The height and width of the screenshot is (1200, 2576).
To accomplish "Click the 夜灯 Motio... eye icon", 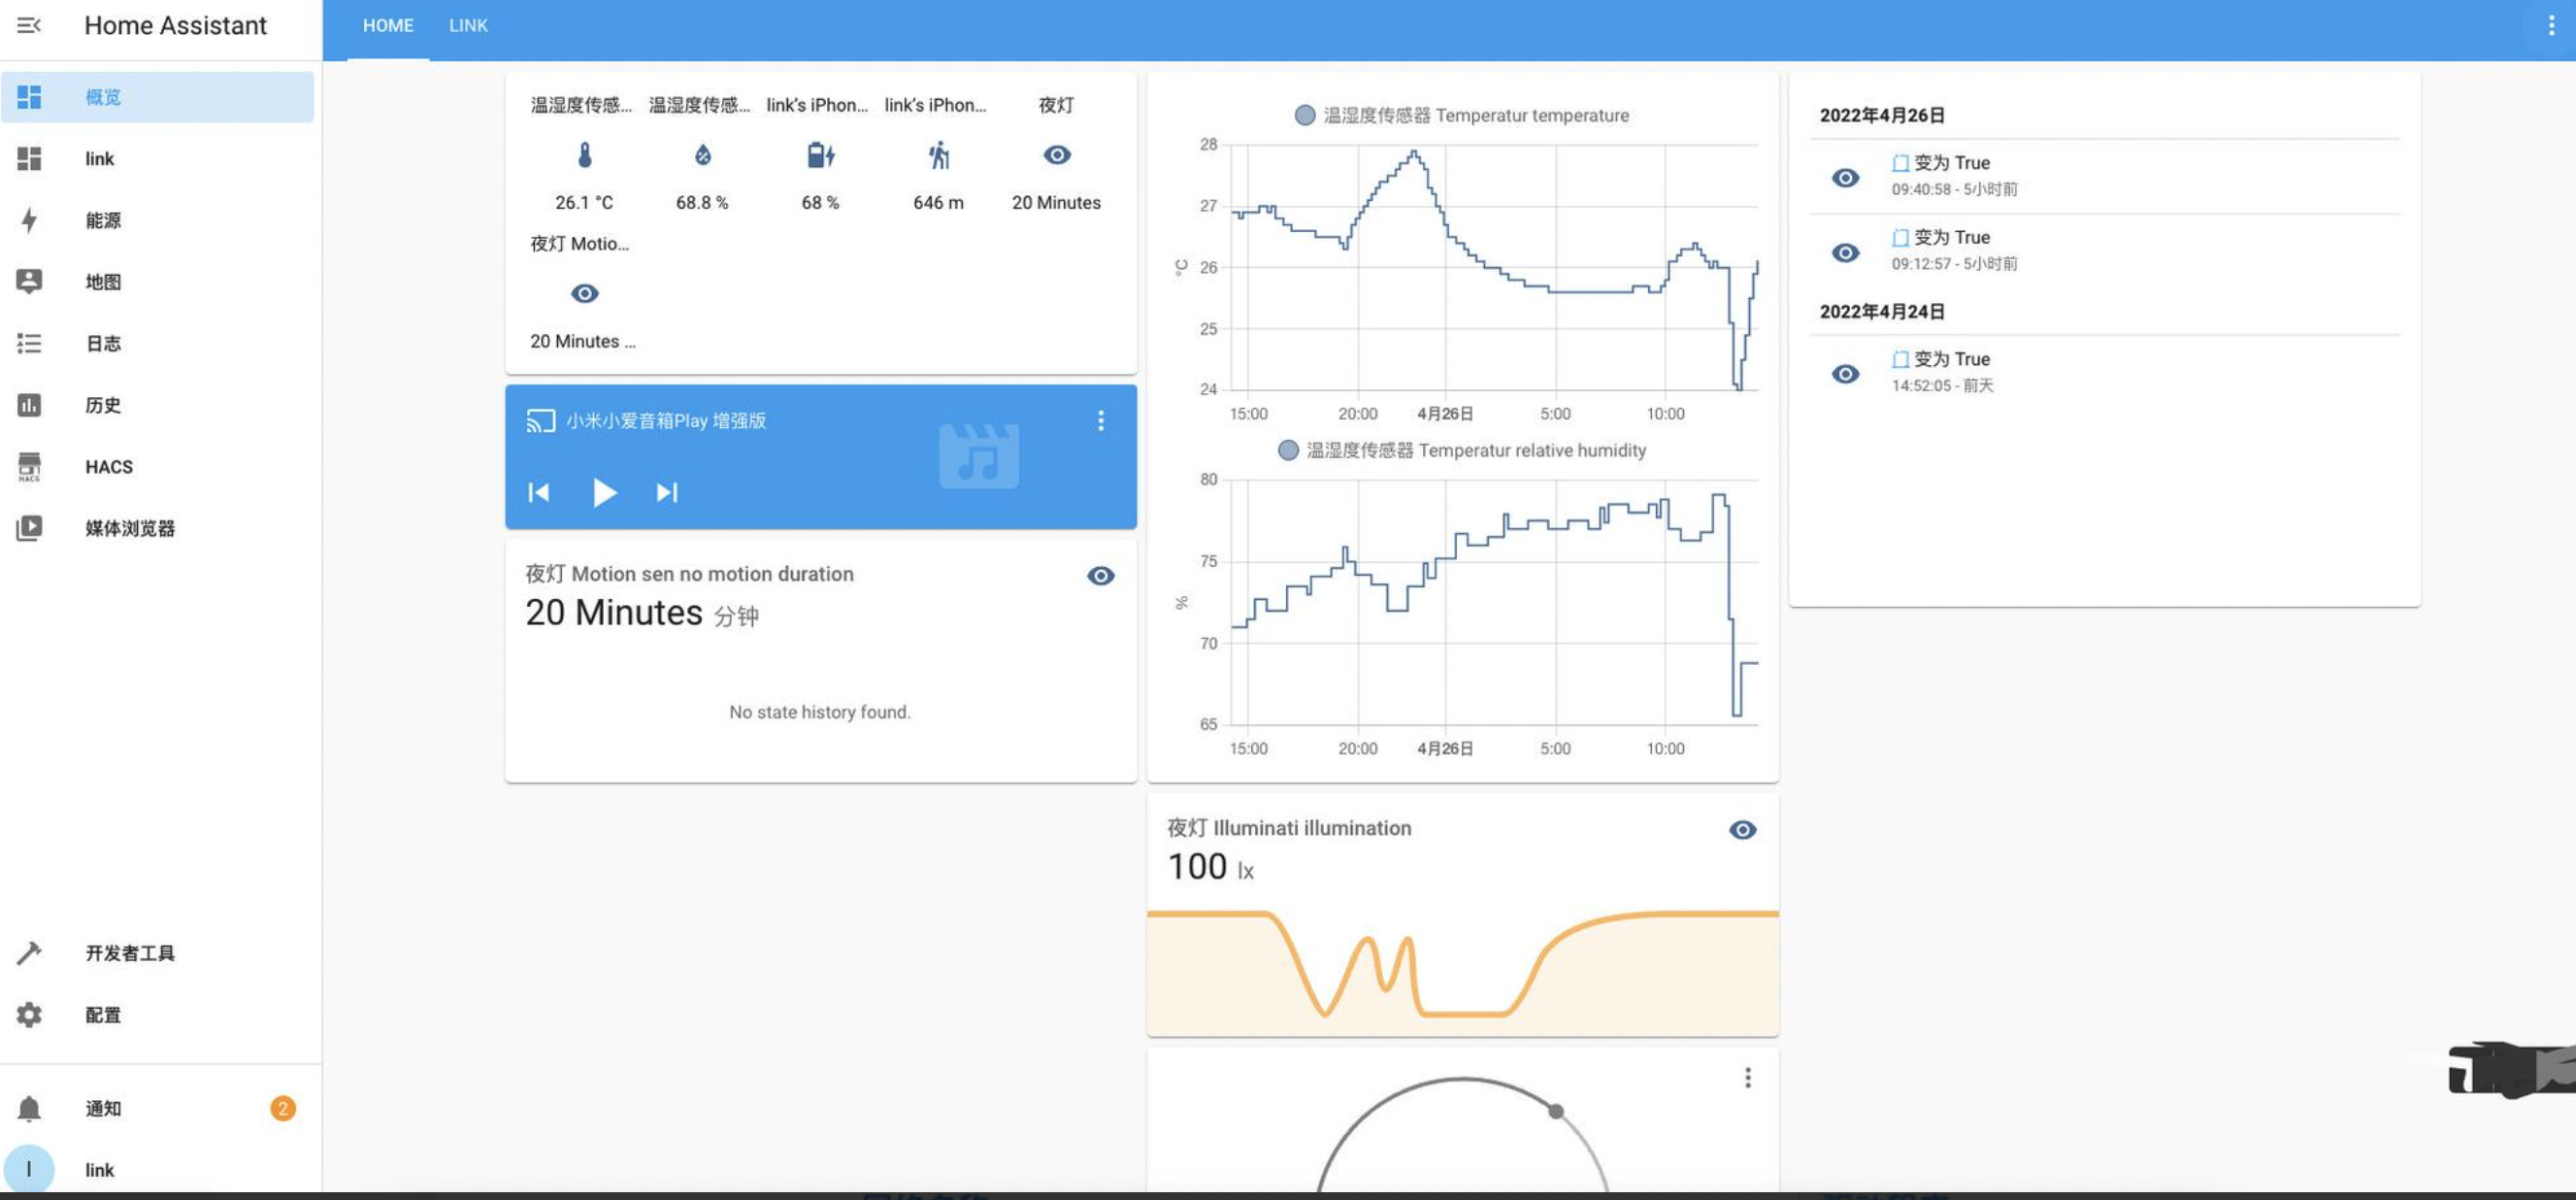I will [x=585, y=294].
